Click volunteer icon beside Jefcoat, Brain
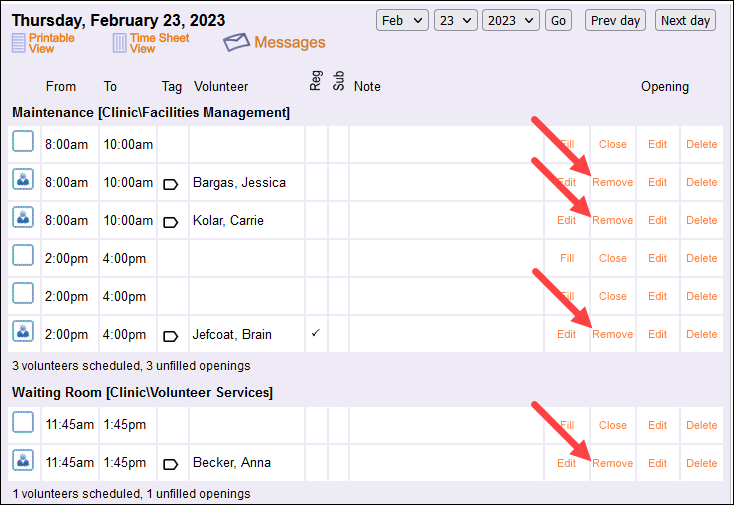 (23, 333)
